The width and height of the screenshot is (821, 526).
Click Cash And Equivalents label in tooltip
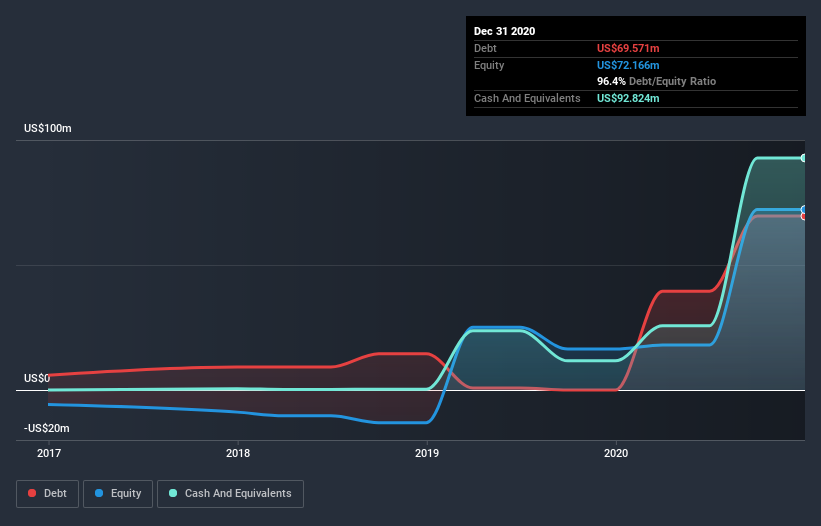(527, 98)
